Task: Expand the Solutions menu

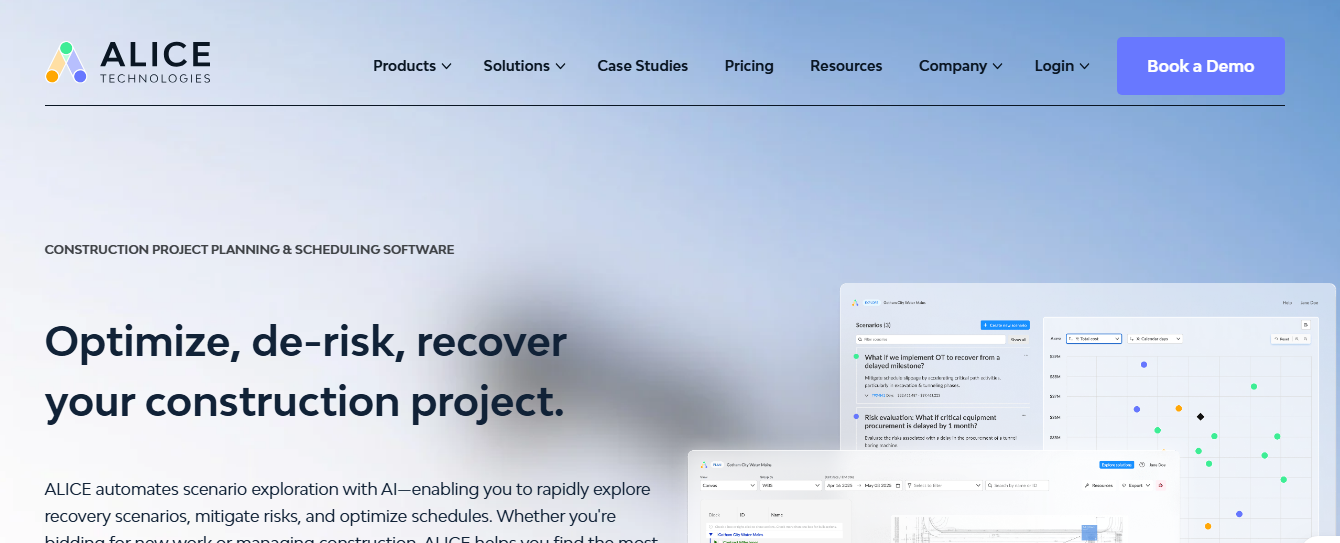Action: [x=524, y=66]
